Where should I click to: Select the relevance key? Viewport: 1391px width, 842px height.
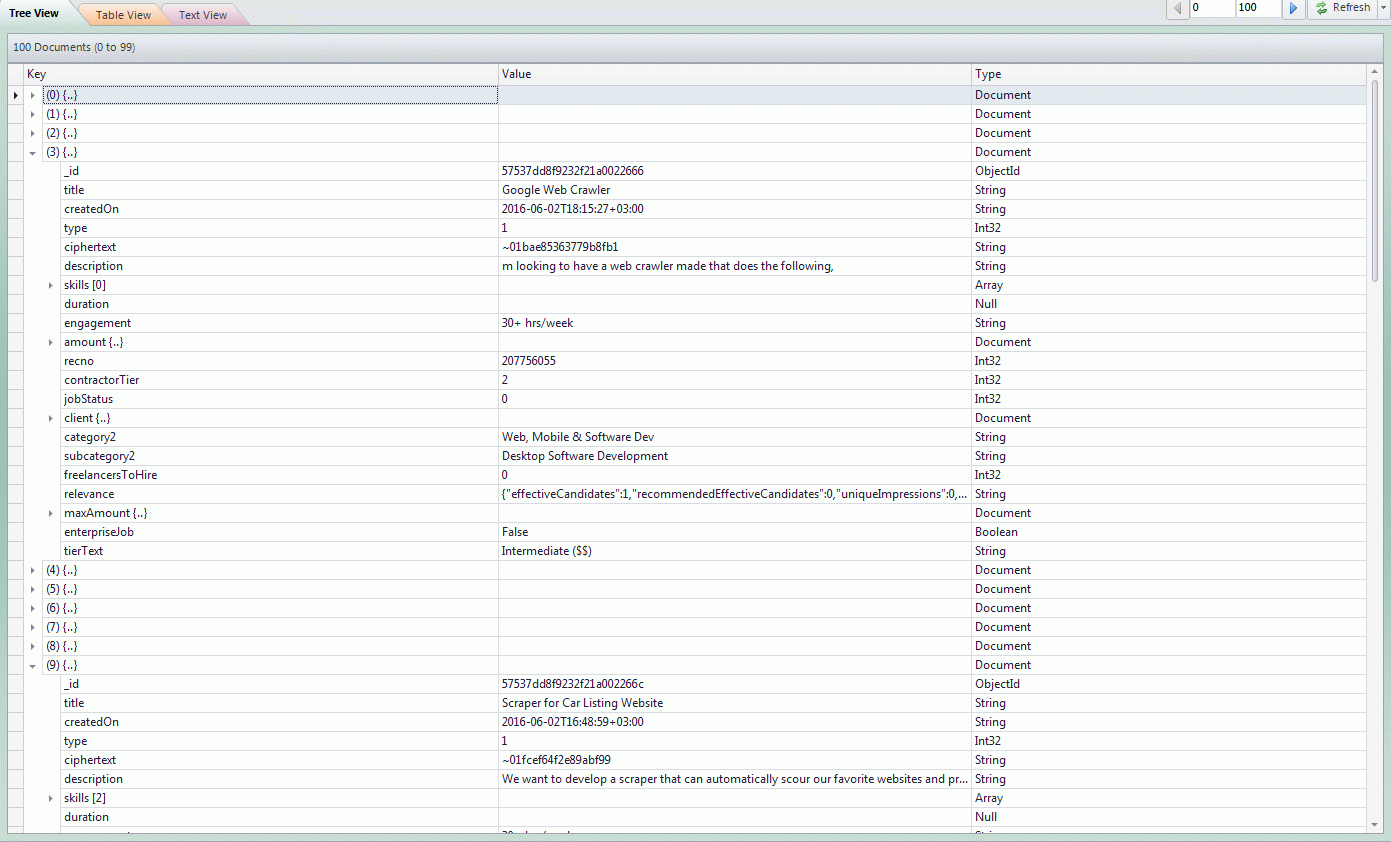pos(89,494)
